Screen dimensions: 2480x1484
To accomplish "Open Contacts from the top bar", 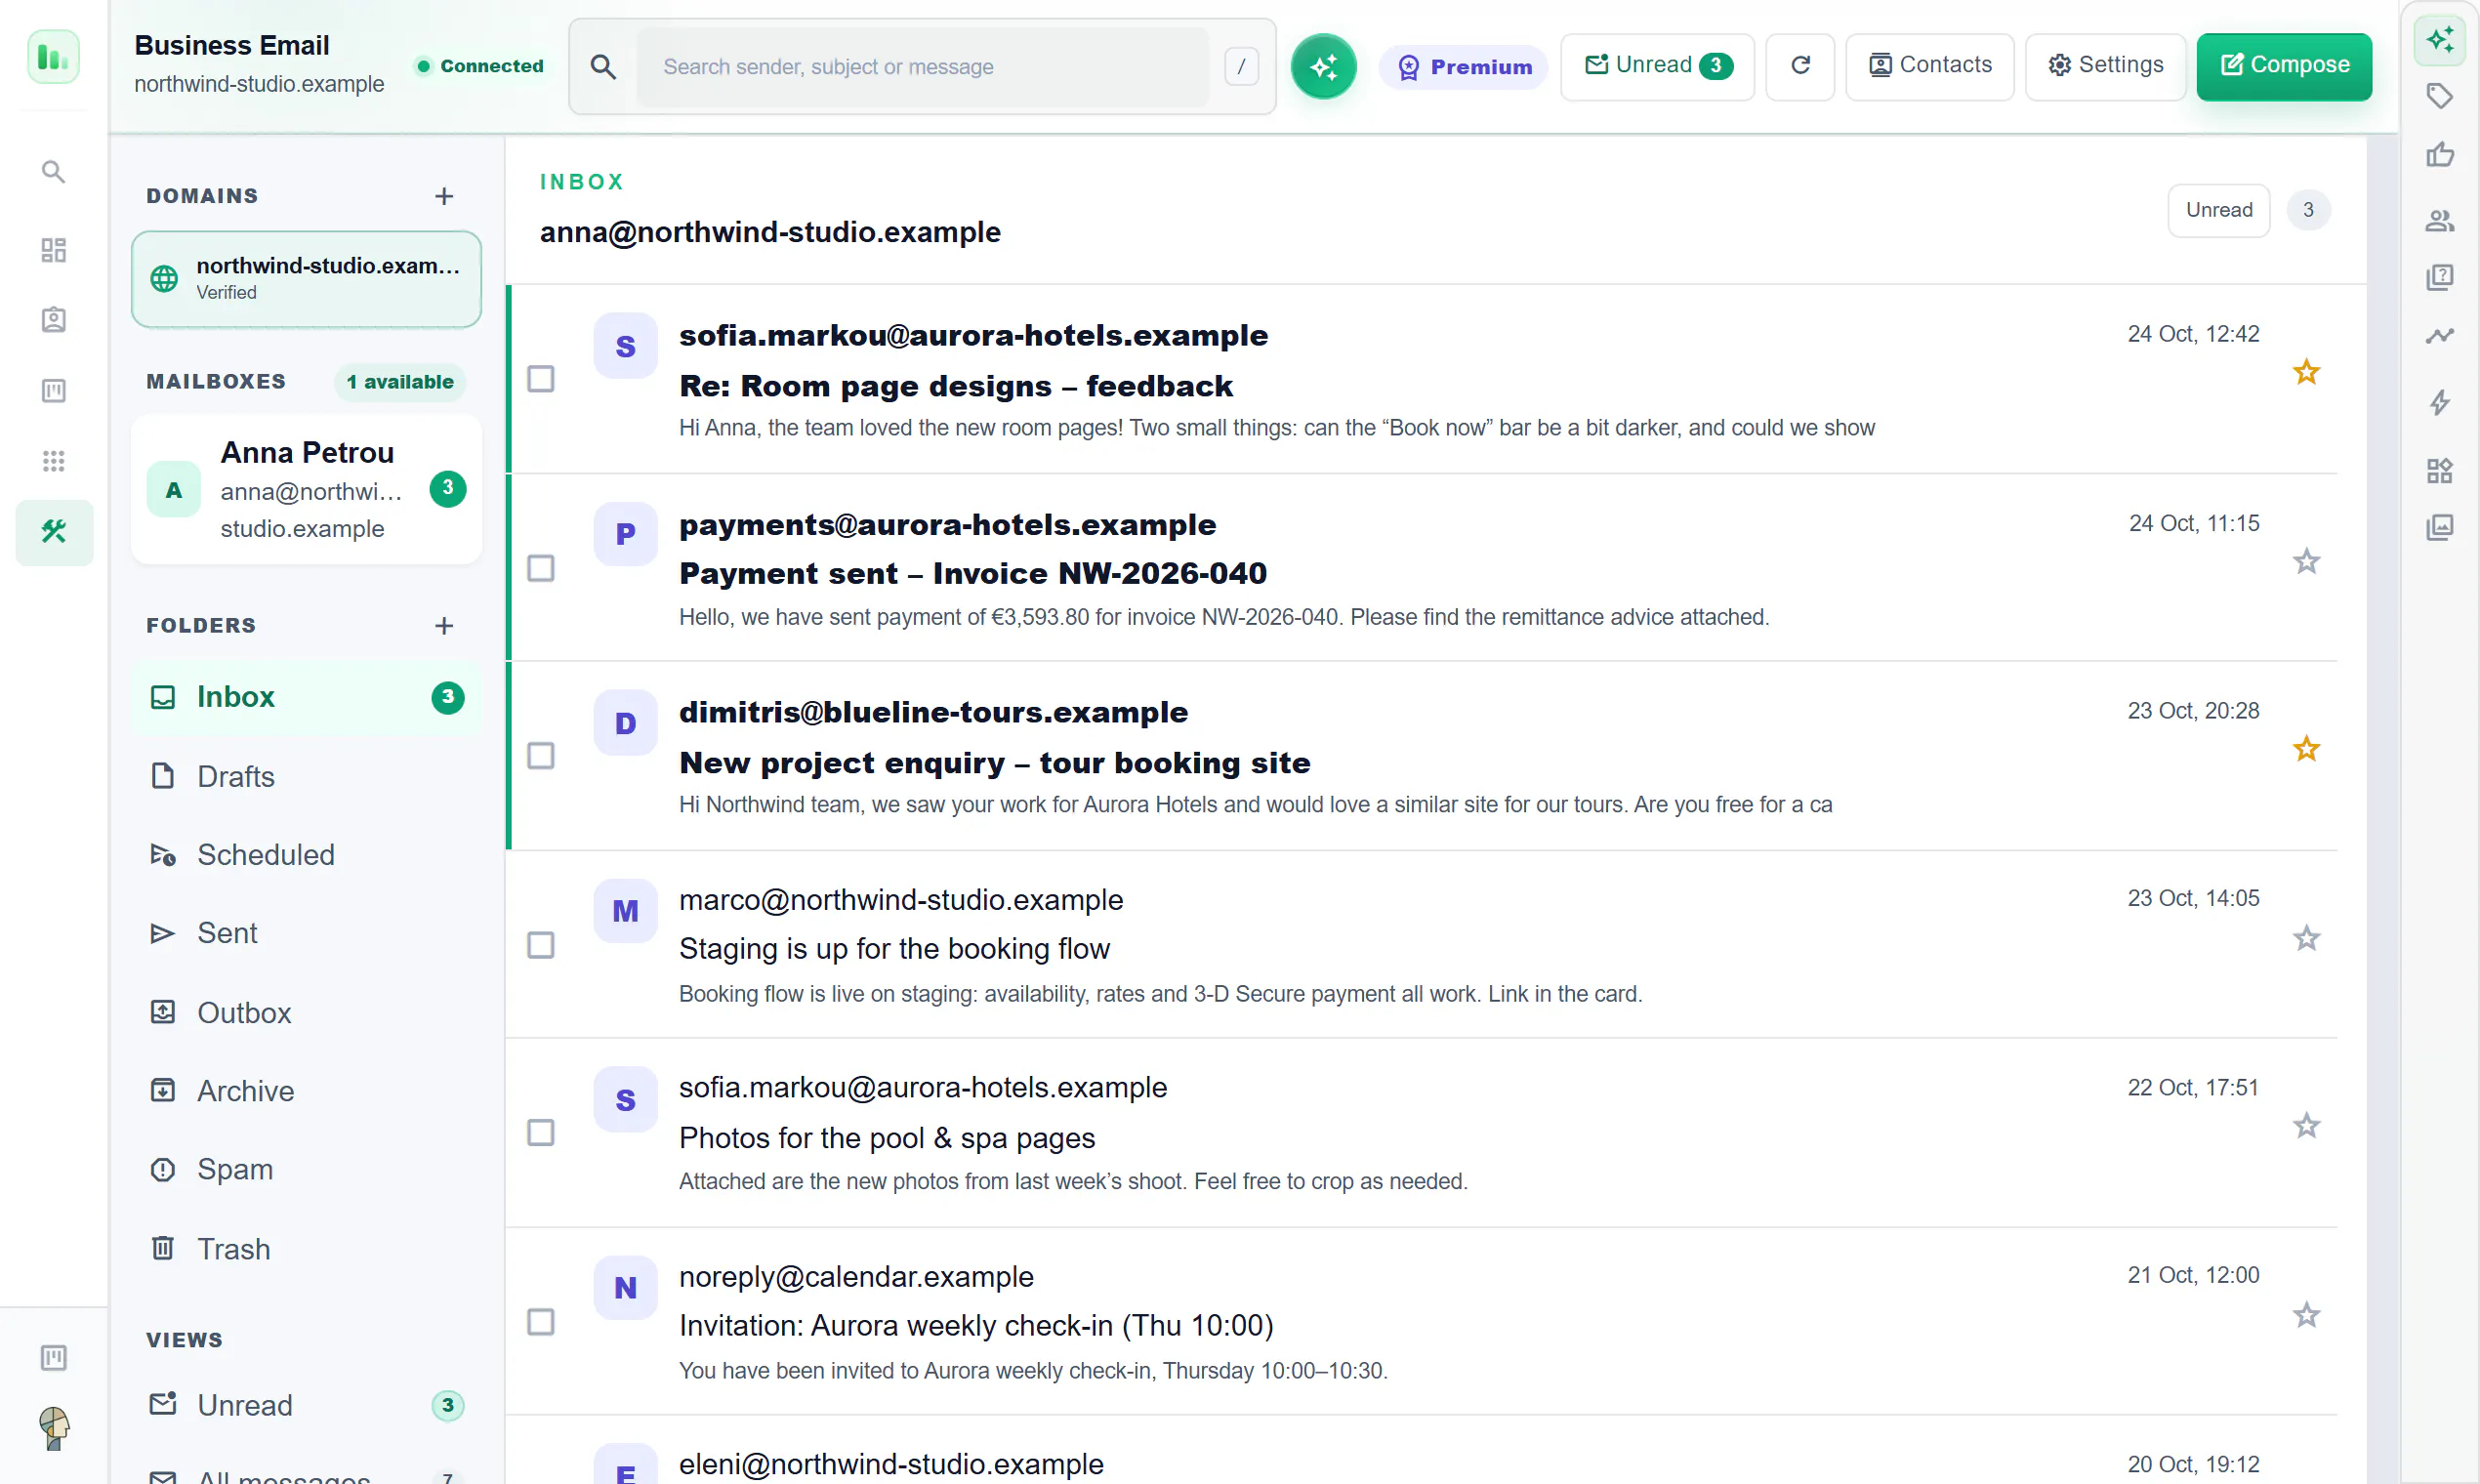I will pos(1929,66).
